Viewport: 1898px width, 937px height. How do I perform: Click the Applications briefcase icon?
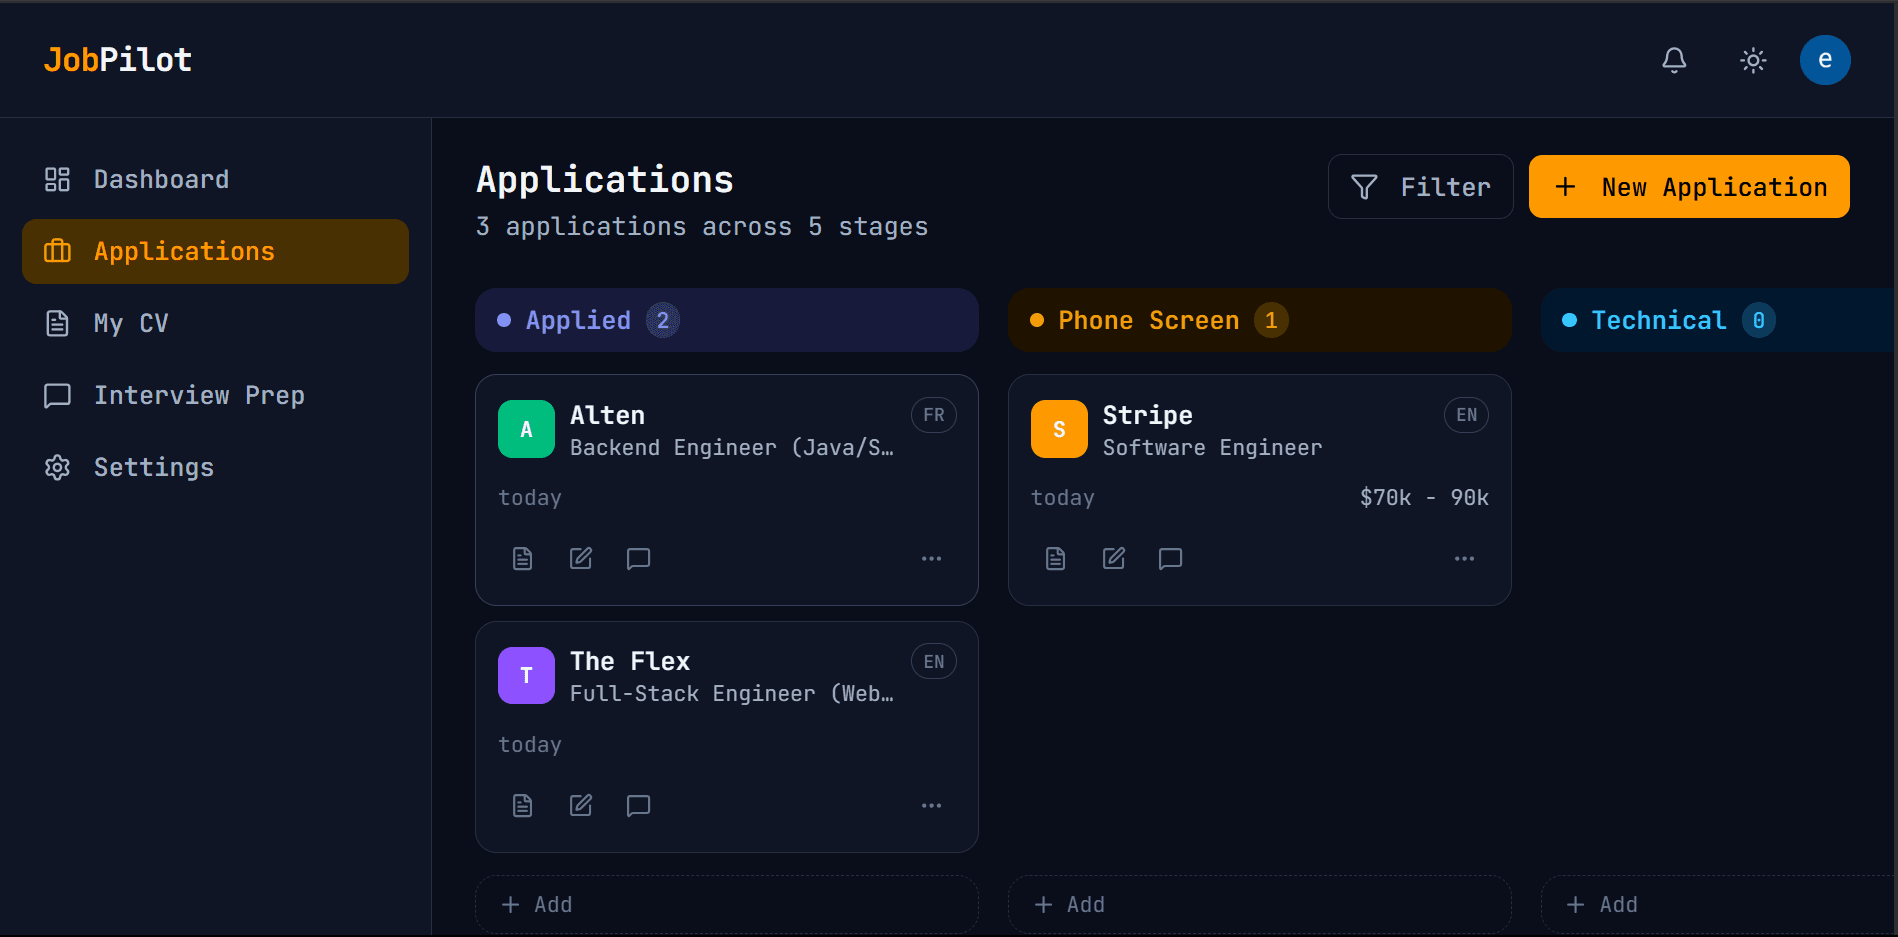[x=57, y=251]
